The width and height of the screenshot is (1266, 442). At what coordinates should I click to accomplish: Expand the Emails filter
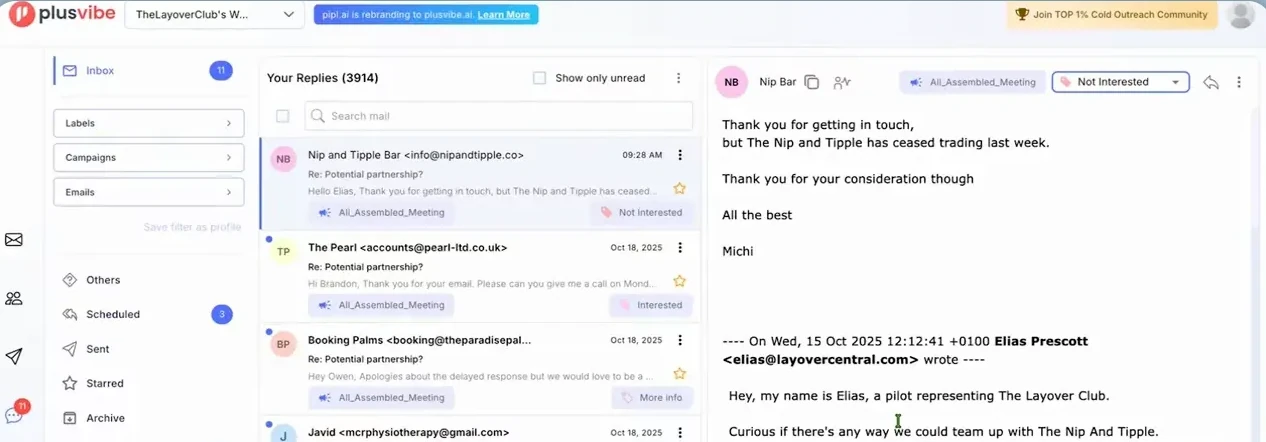(149, 192)
